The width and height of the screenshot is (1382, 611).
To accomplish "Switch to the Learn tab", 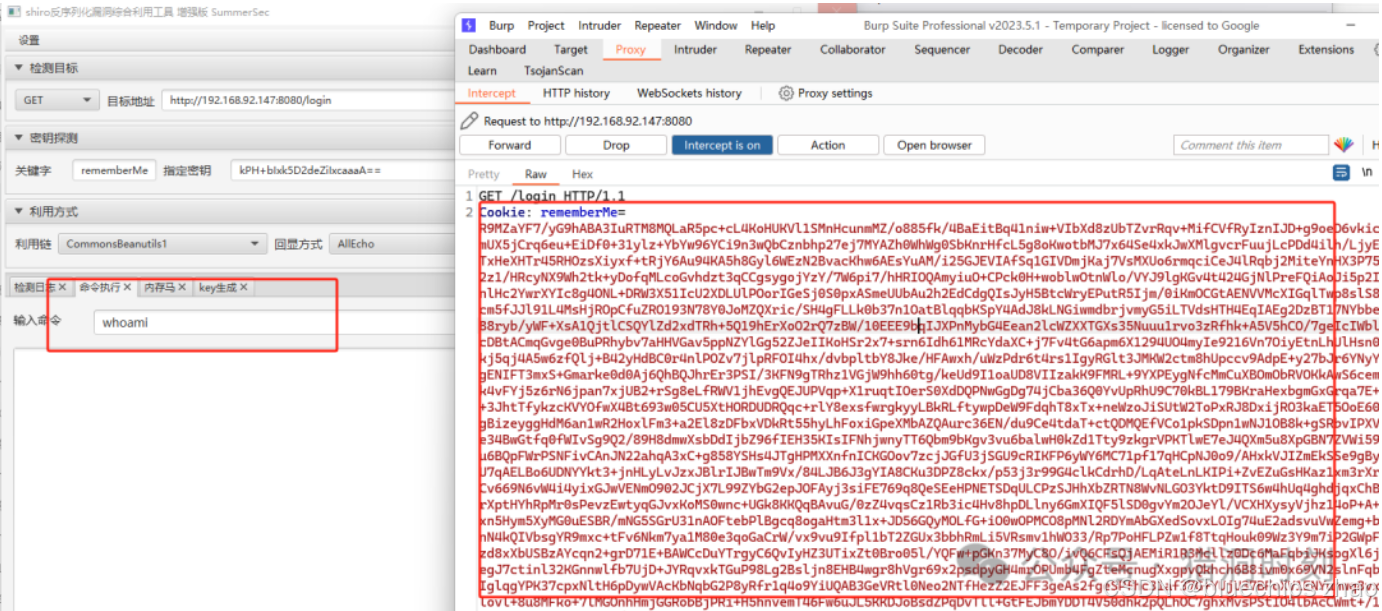I will (x=482, y=71).
